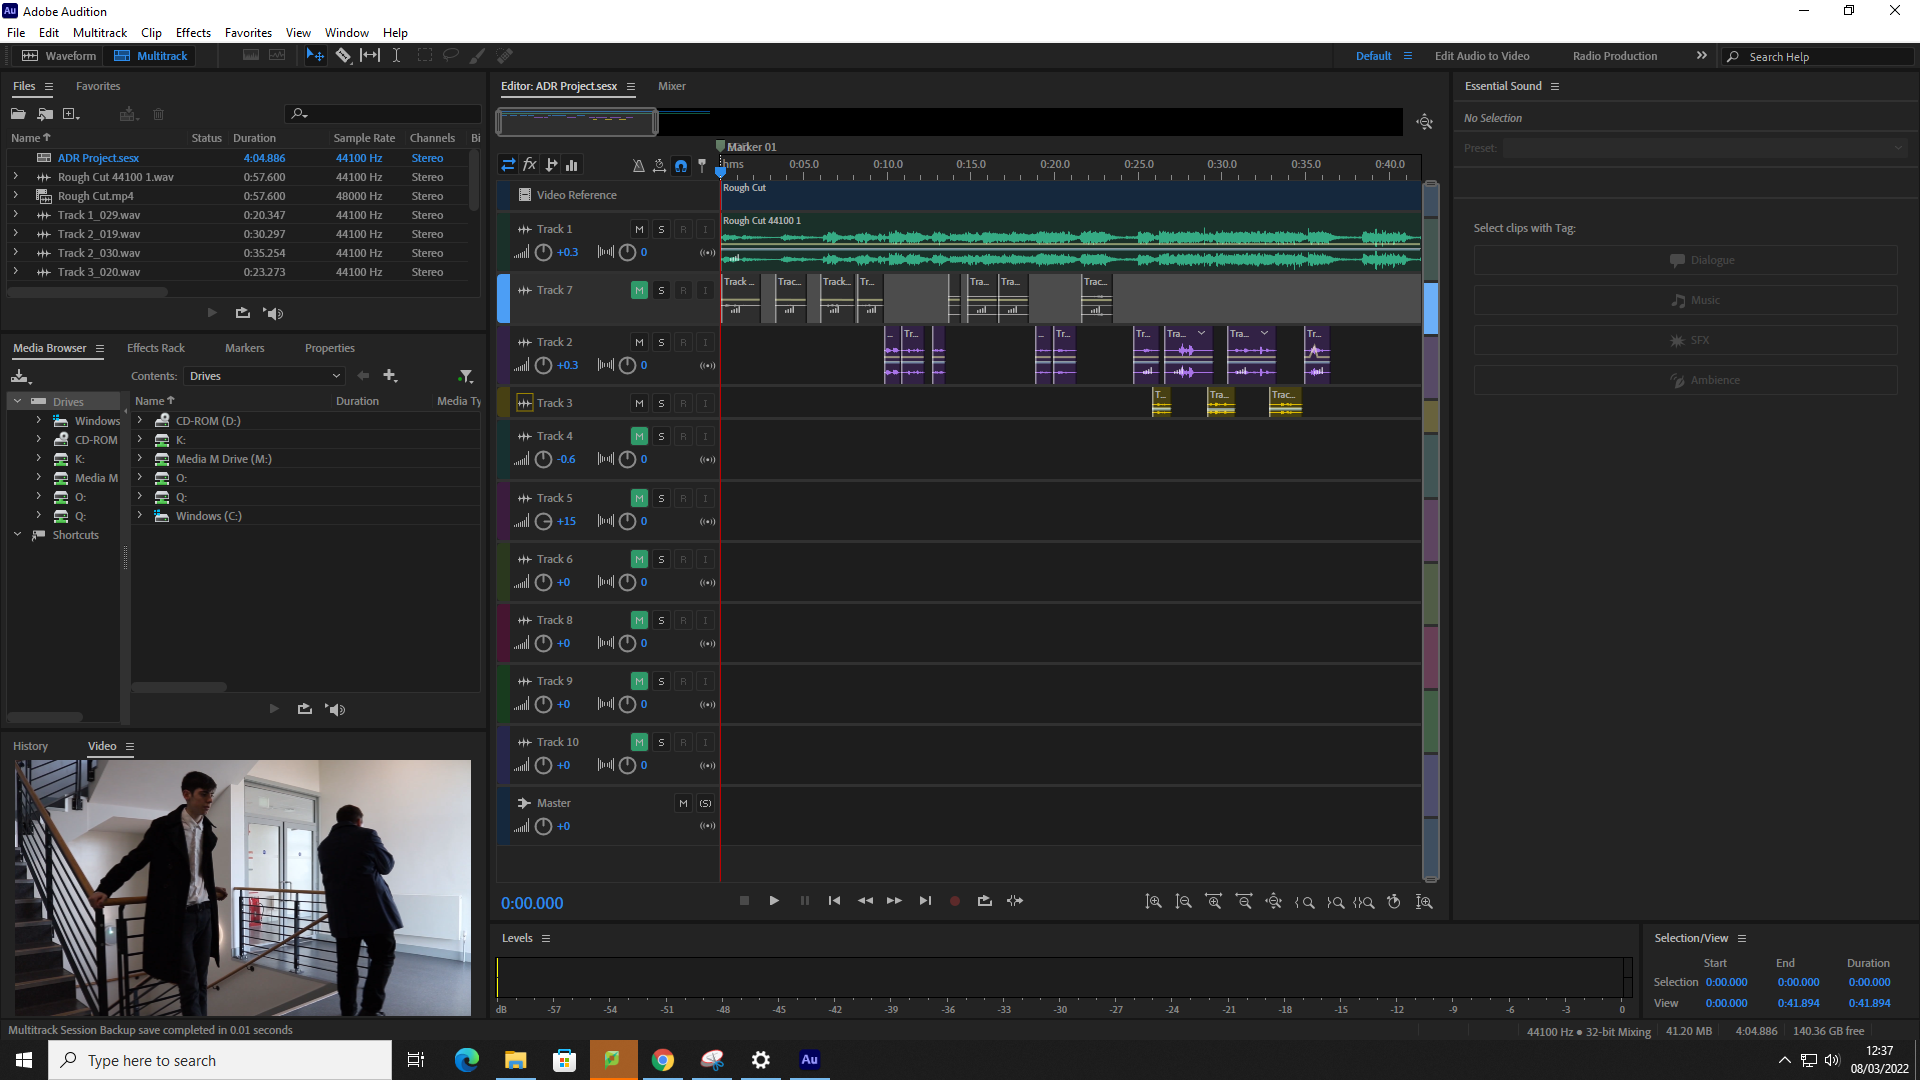Select the Razor tool in toolbar
1920x1080 pixels.
tap(343, 56)
